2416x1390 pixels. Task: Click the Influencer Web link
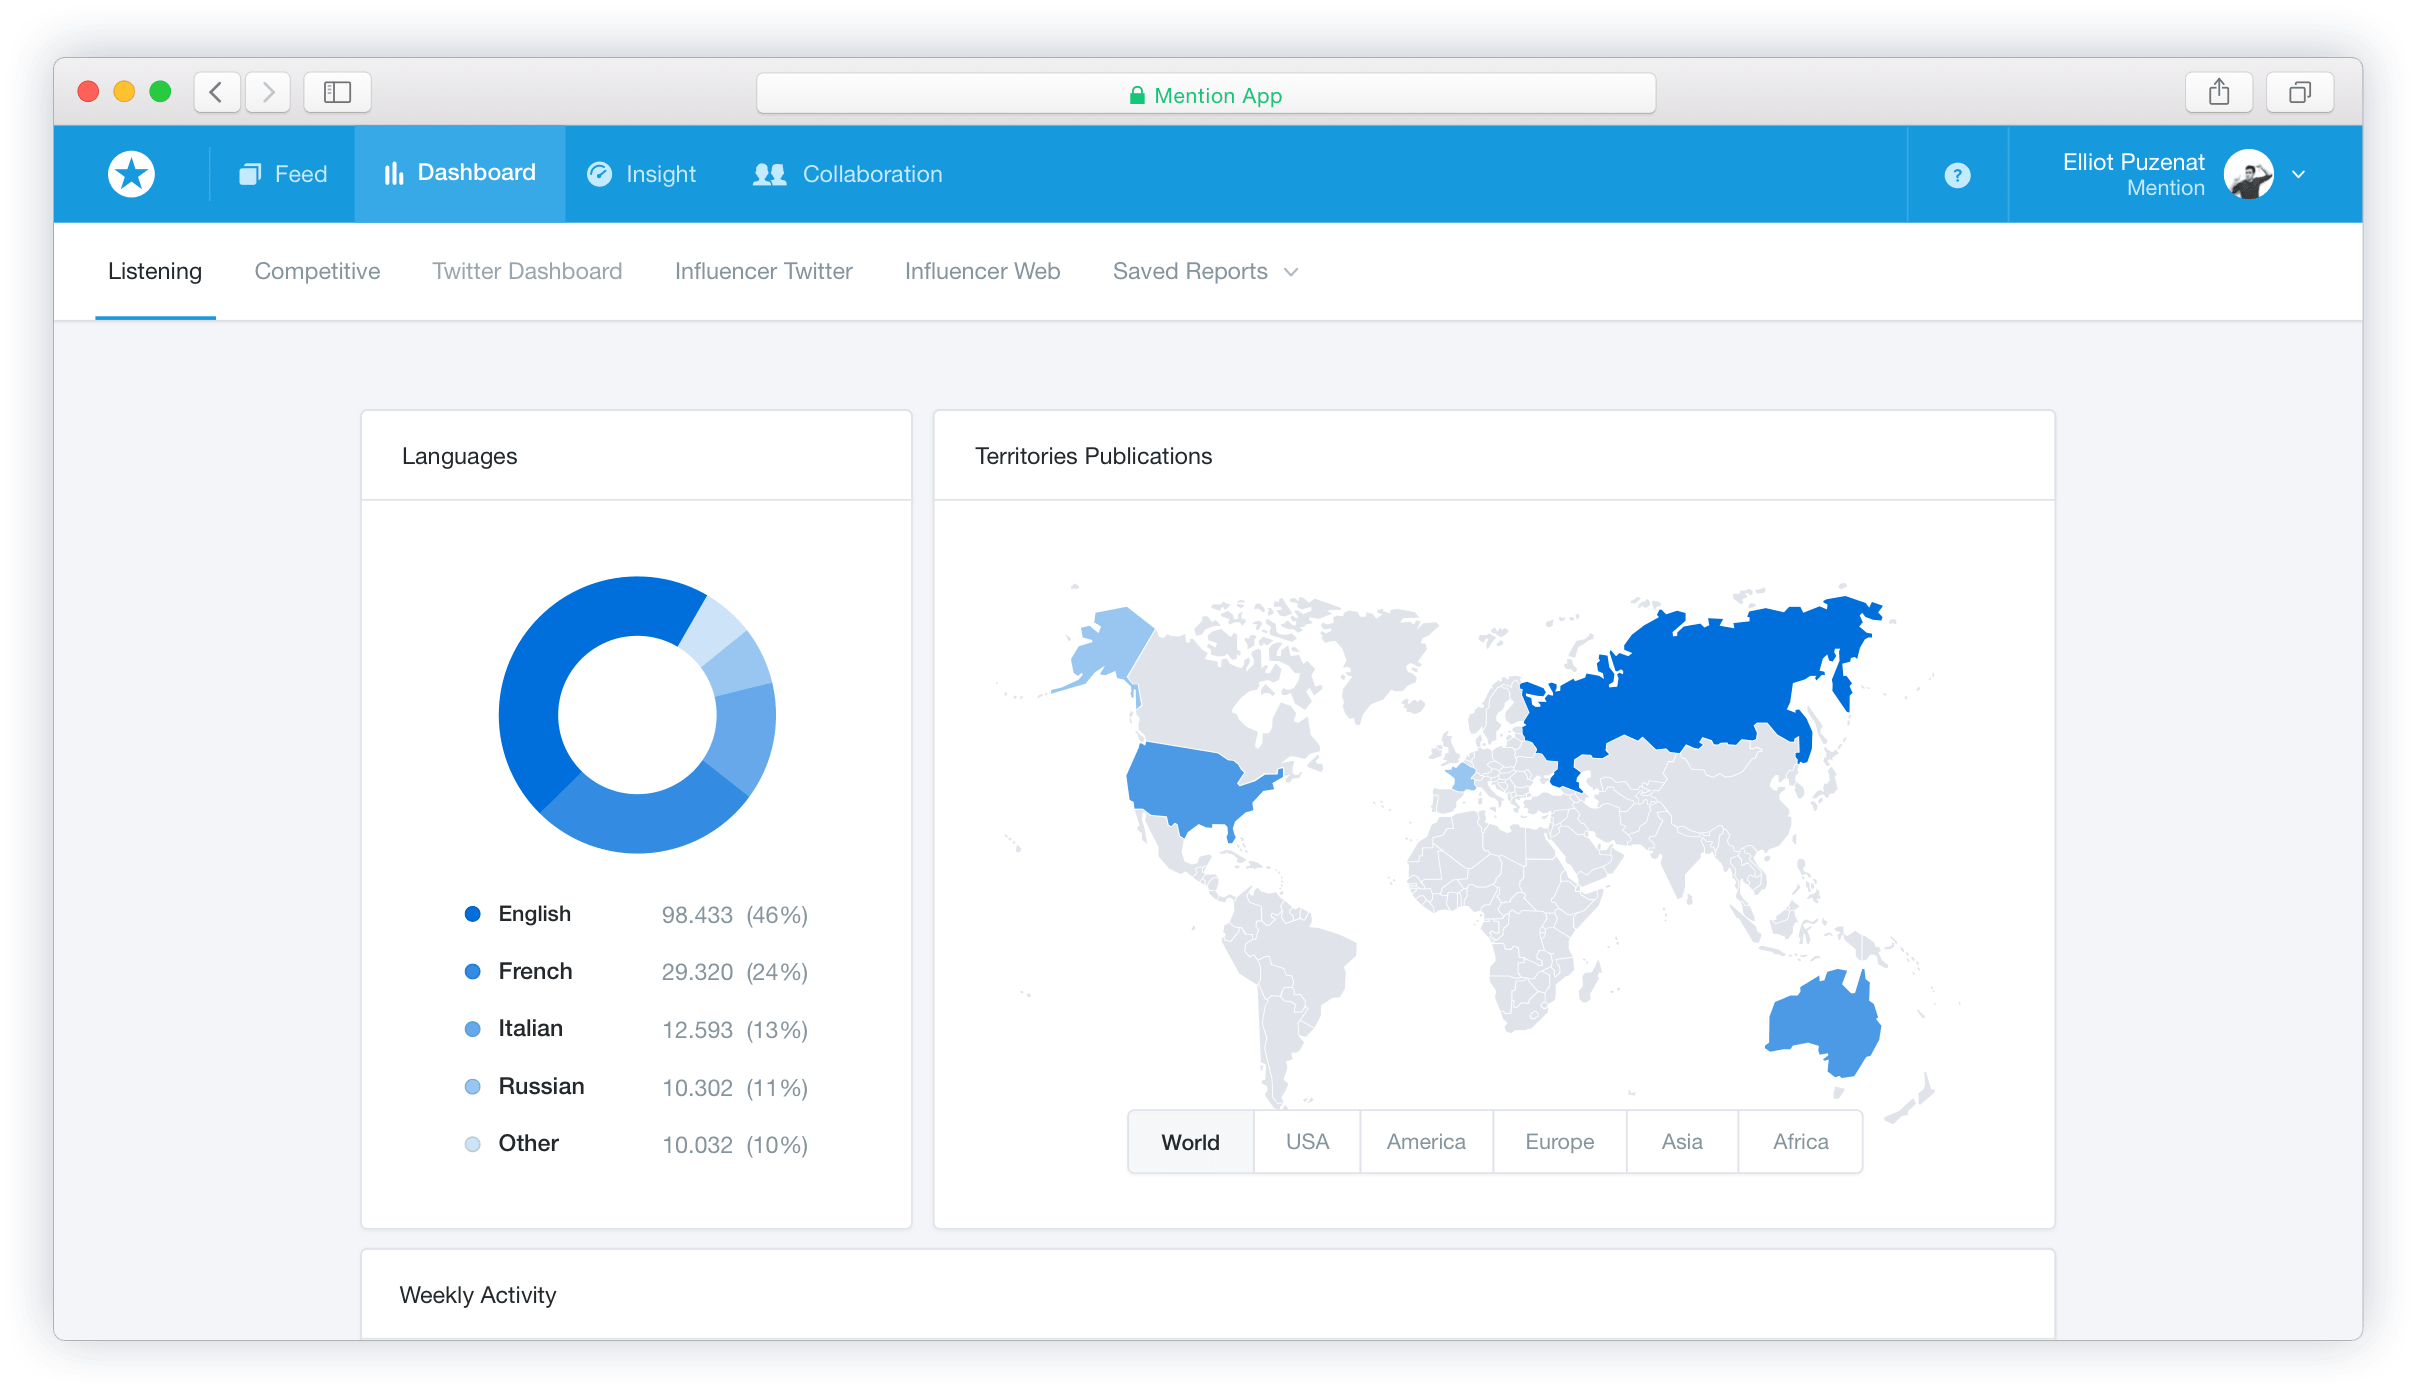[x=981, y=271]
